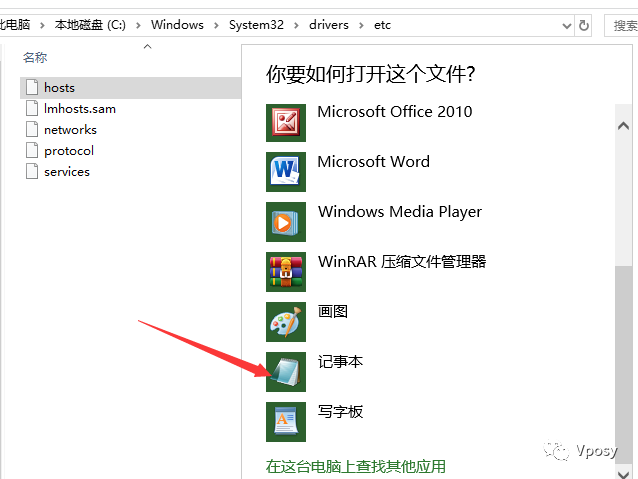Click the lmhosts.sam file icon

[x=32, y=108]
